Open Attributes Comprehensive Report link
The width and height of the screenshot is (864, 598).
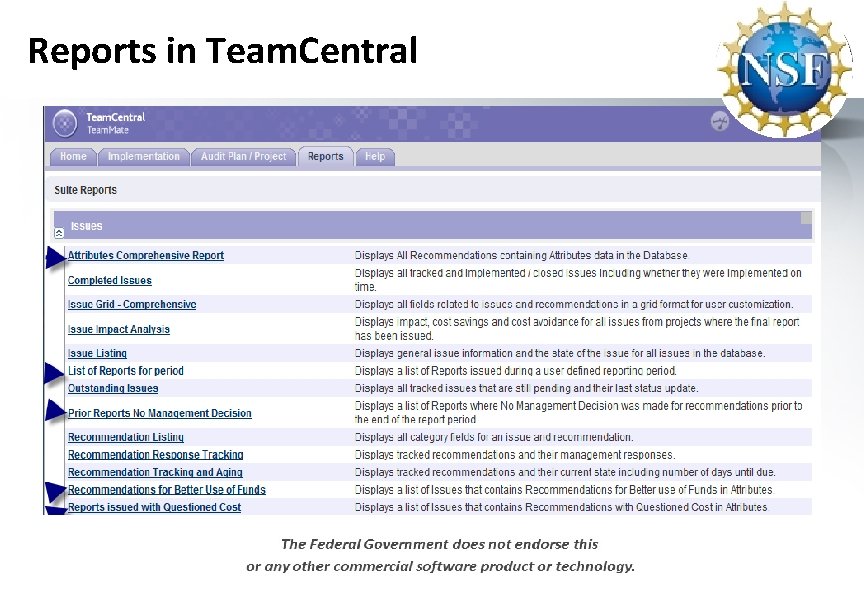click(x=145, y=255)
